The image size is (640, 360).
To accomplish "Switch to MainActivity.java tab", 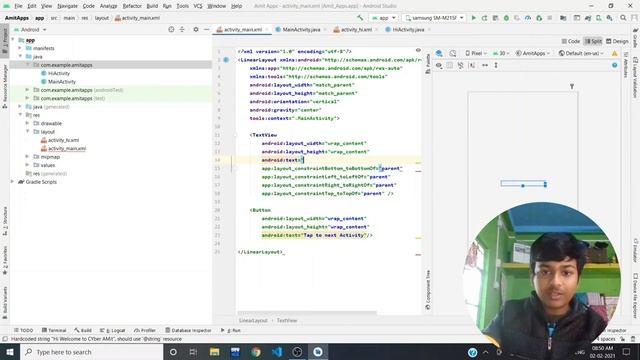I will click(301, 30).
